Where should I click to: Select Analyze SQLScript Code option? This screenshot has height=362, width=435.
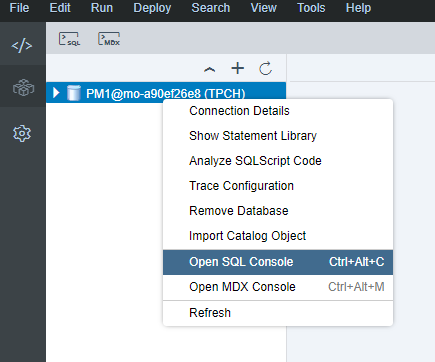tap(278, 161)
